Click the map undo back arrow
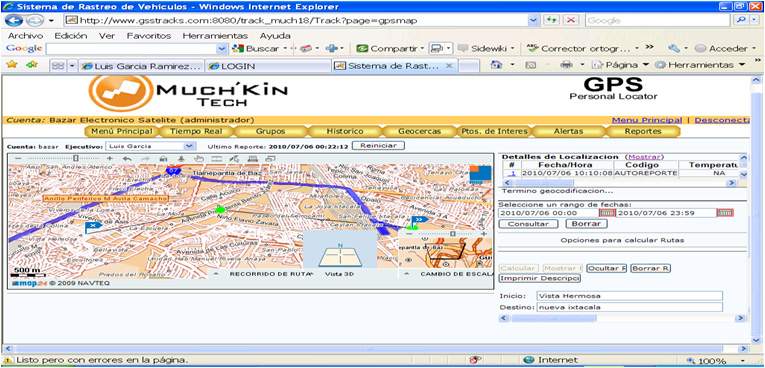The width and height of the screenshot is (765, 368). 127,159
